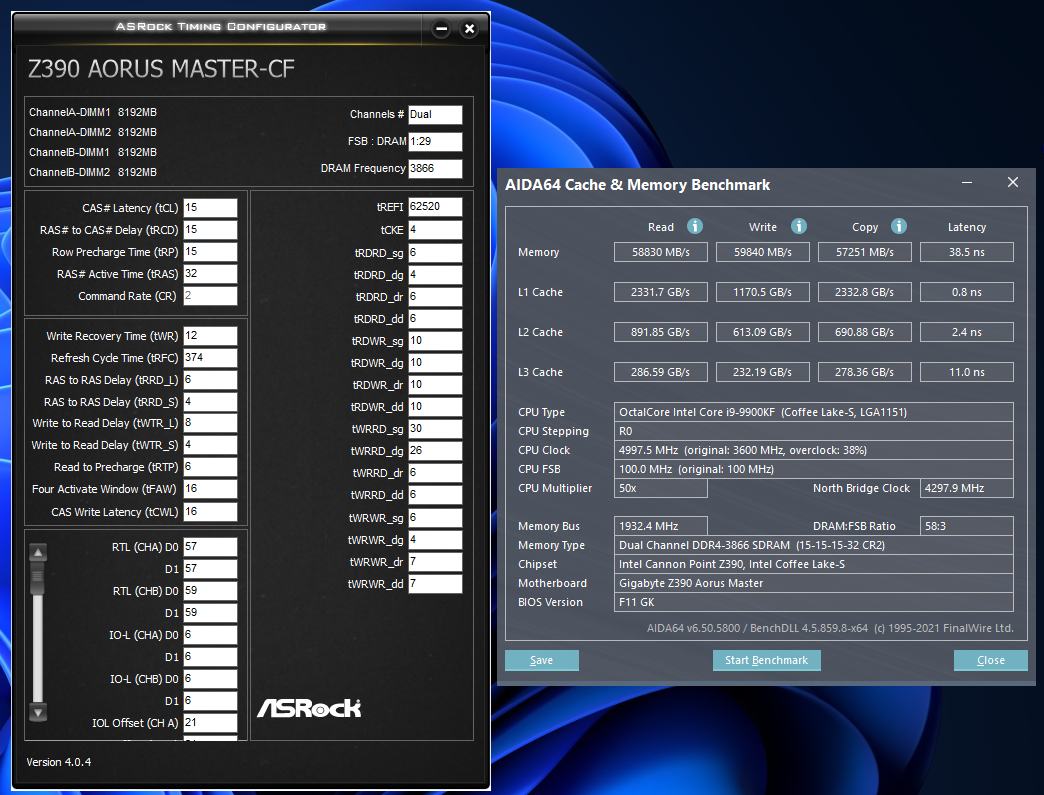1044x795 pixels.
Task: Click the CAS# Latency (tCL) field
Action: [210, 208]
